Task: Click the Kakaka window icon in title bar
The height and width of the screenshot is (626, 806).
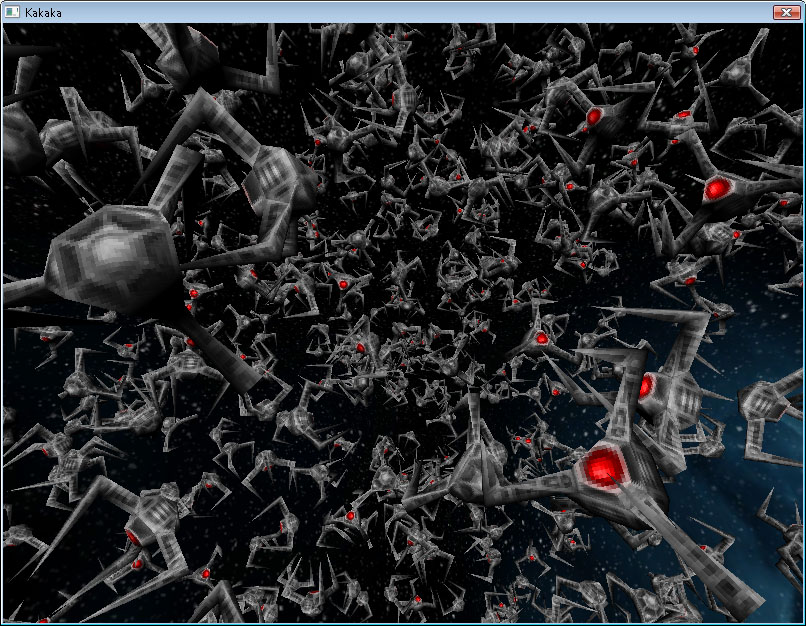Action: 12,12
